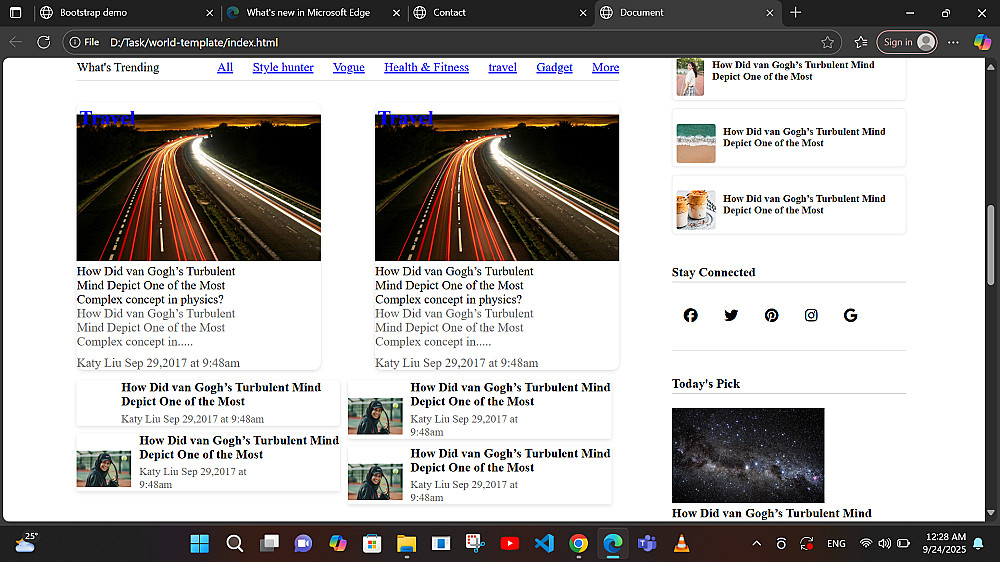Viewport: 1000px width, 562px height.
Task: Open the tab actions menu icon
Action: [x=16, y=12]
